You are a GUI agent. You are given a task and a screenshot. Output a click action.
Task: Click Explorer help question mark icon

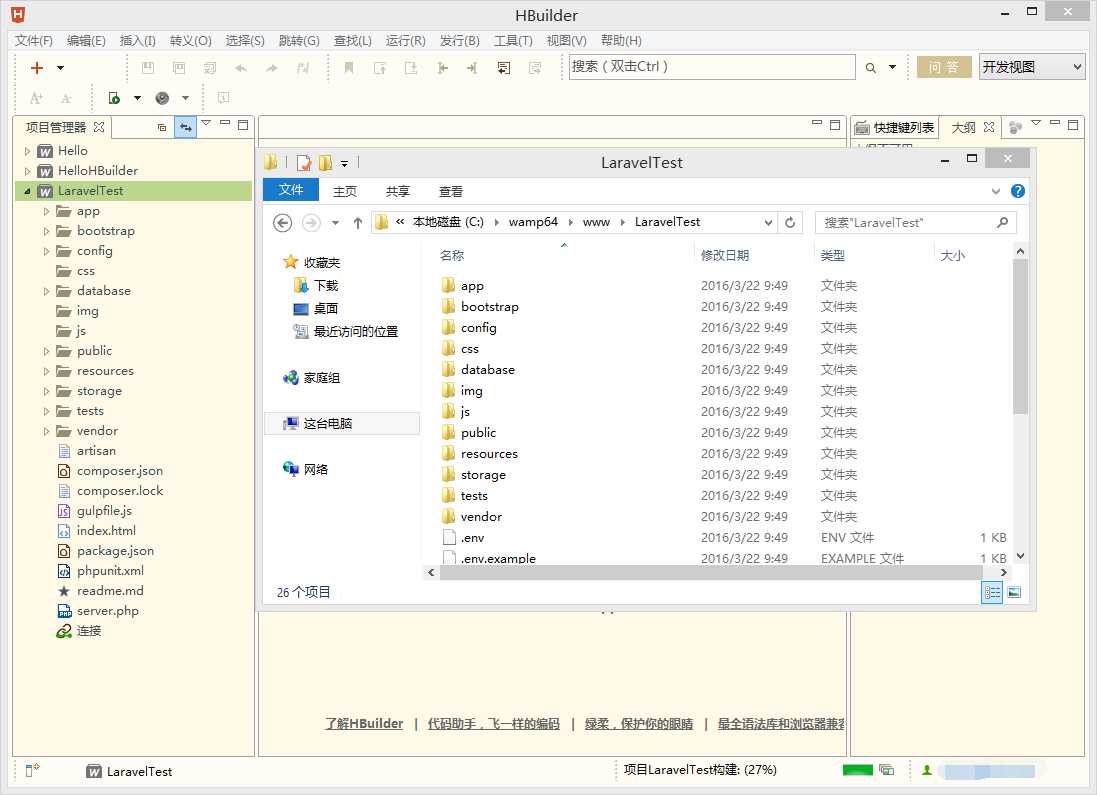click(1018, 191)
